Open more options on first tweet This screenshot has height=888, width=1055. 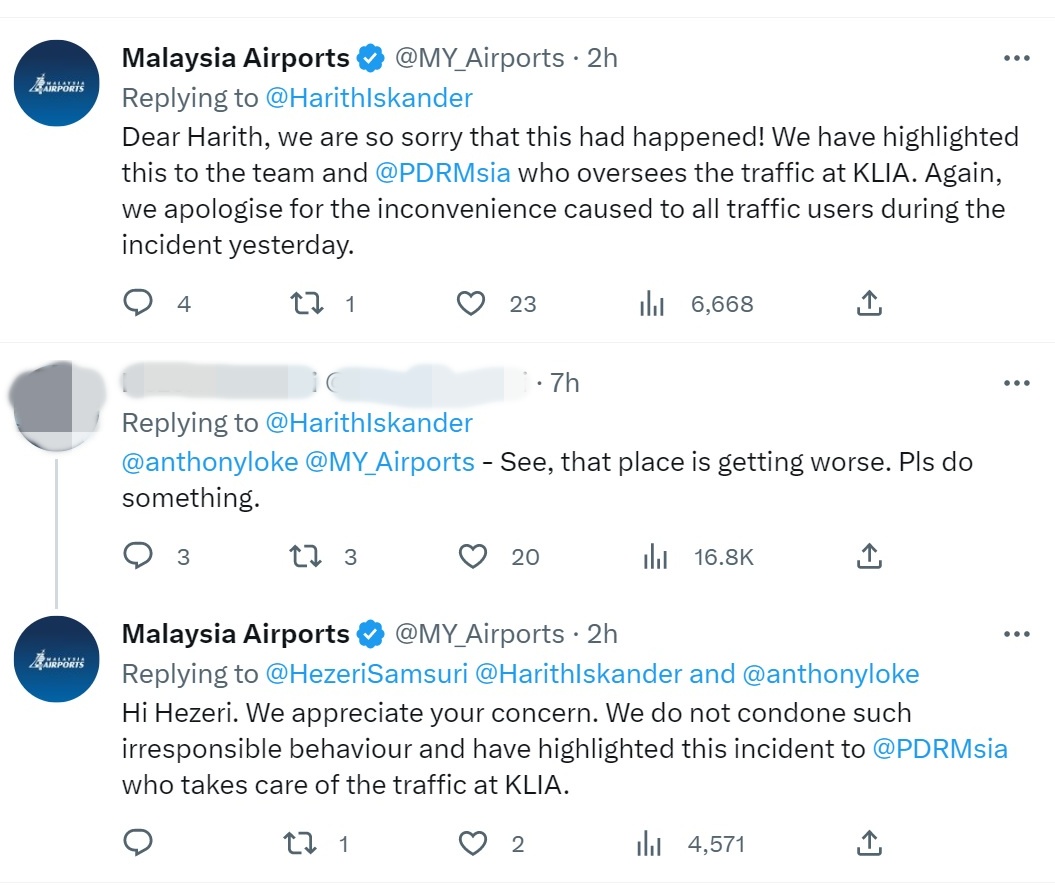pos(1015,58)
